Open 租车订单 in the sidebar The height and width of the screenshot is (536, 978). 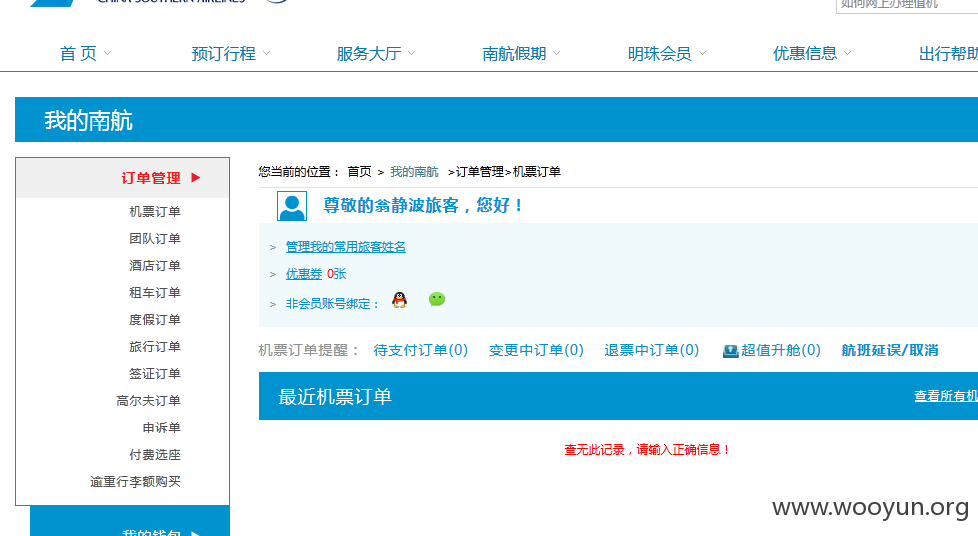click(155, 293)
